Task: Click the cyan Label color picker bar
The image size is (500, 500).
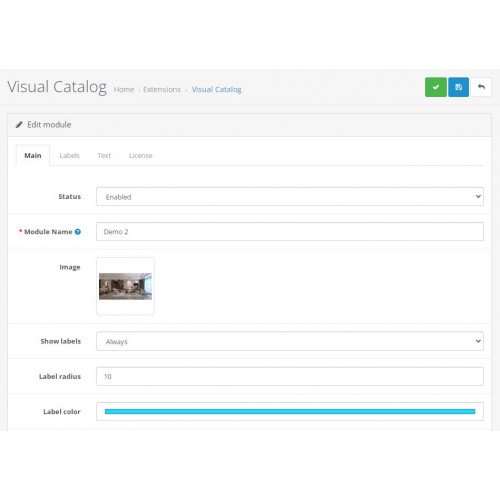Action: [290, 411]
